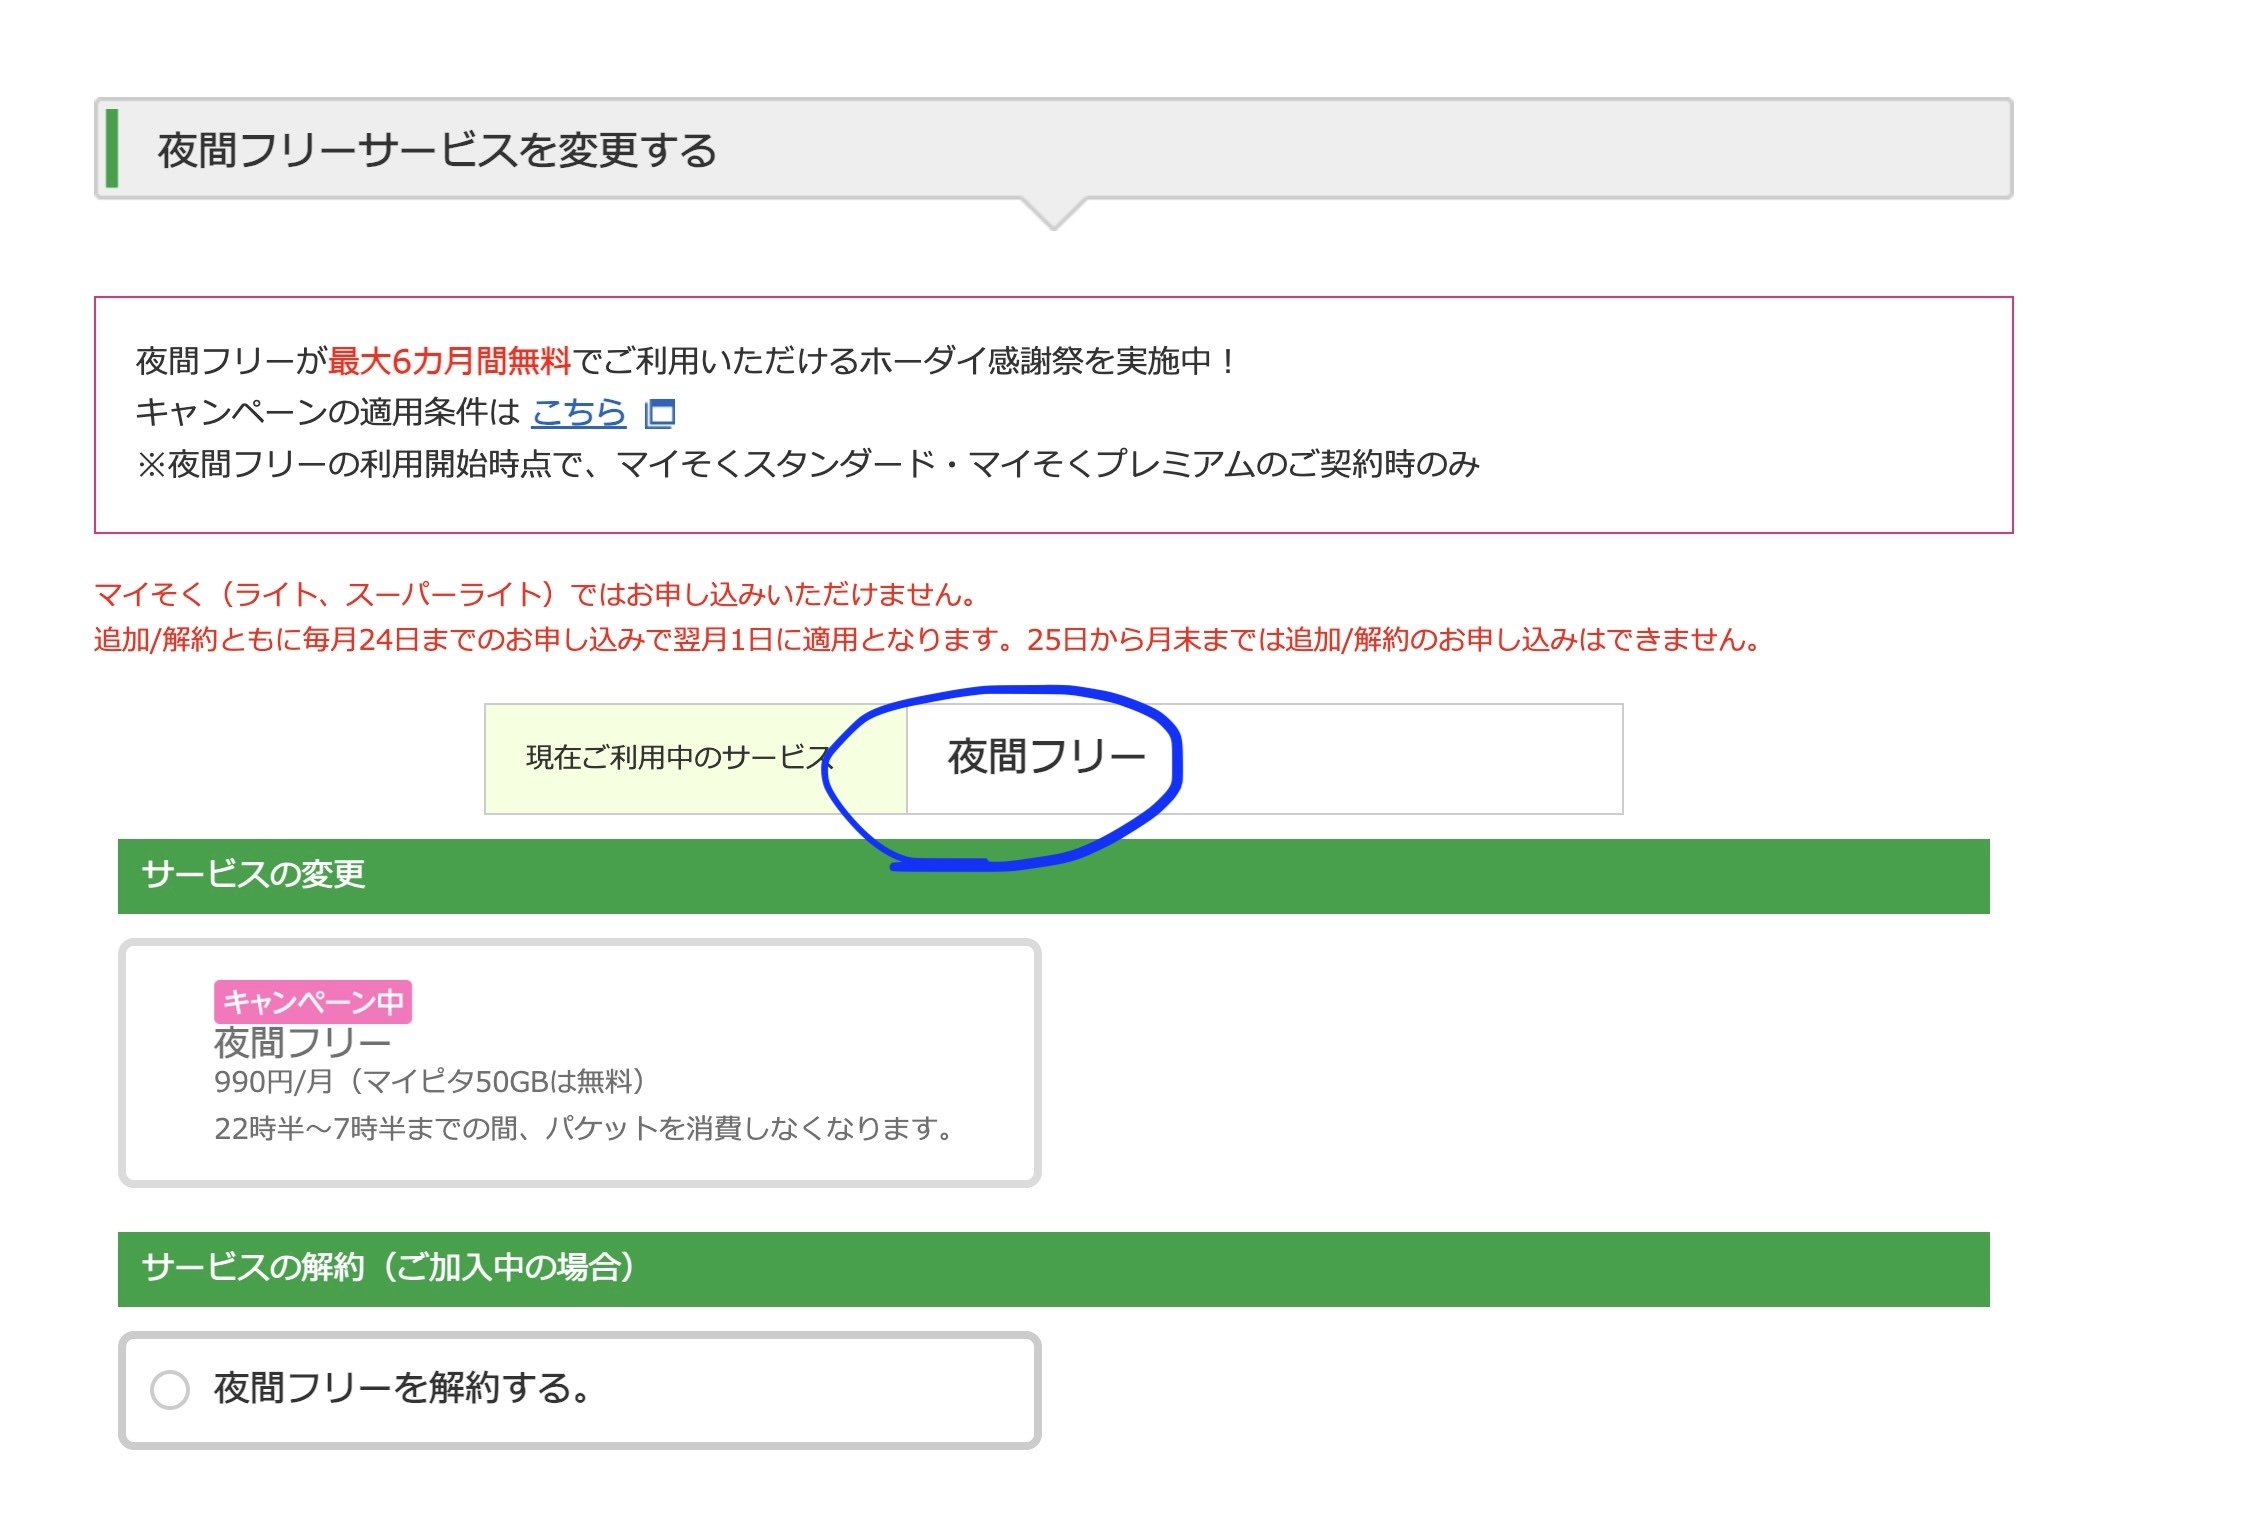Image resolution: width=2252 pixels, height=1520 pixels.
Task: Click the external window icon beside こちら
Action: click(660, 413)
